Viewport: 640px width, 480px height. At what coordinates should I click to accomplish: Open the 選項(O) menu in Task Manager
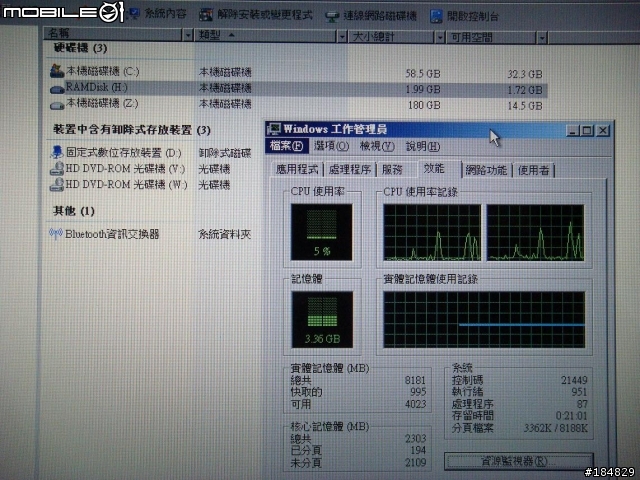[331, 146]
